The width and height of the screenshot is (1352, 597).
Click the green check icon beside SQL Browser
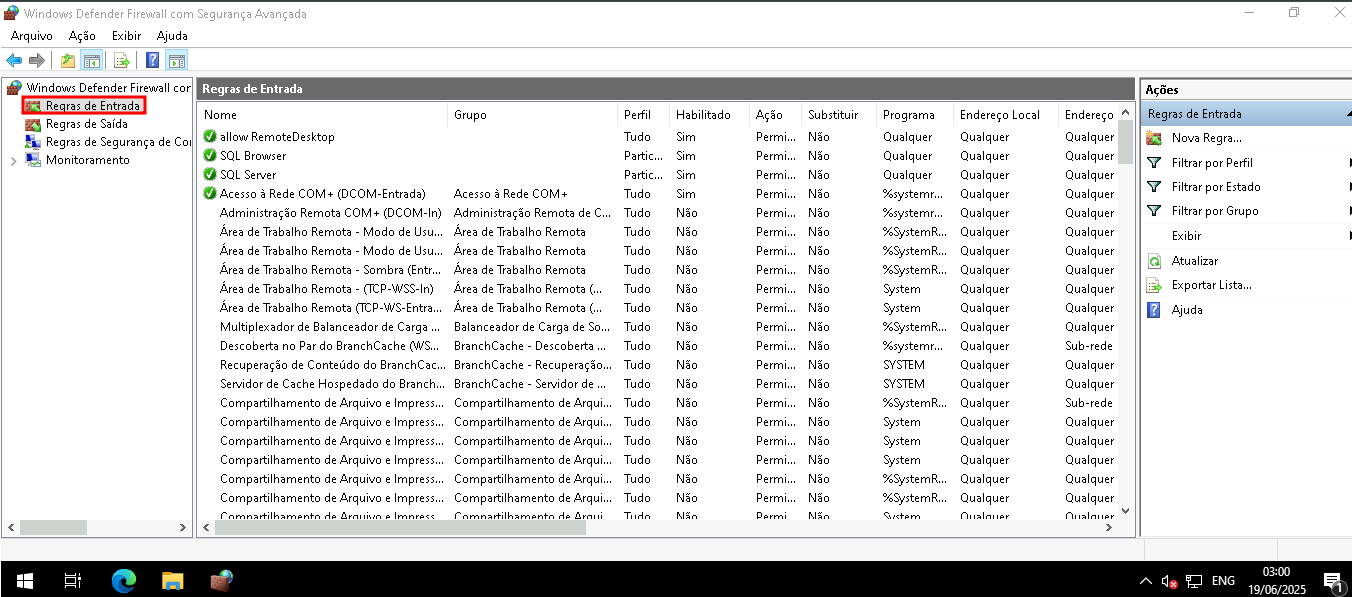click(x=210, y=156)
